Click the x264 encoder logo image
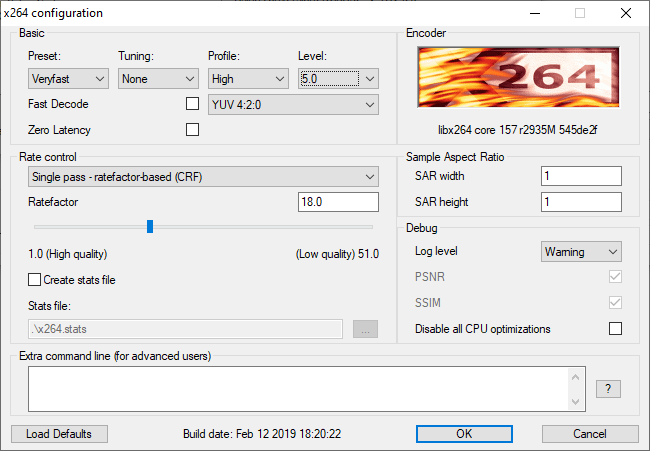Screen dimensions: 650x451 (518, 77)
